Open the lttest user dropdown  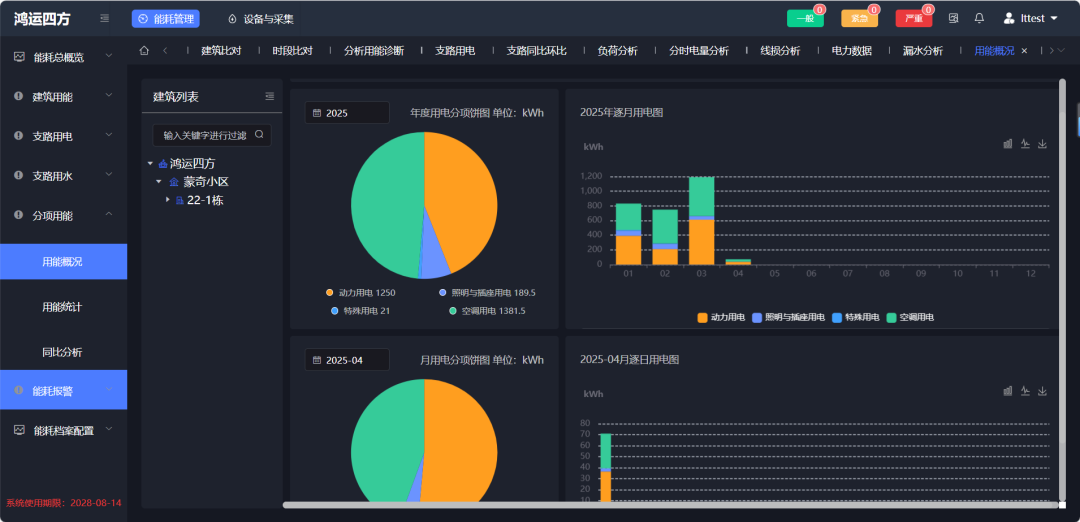tap(1030, 19)
